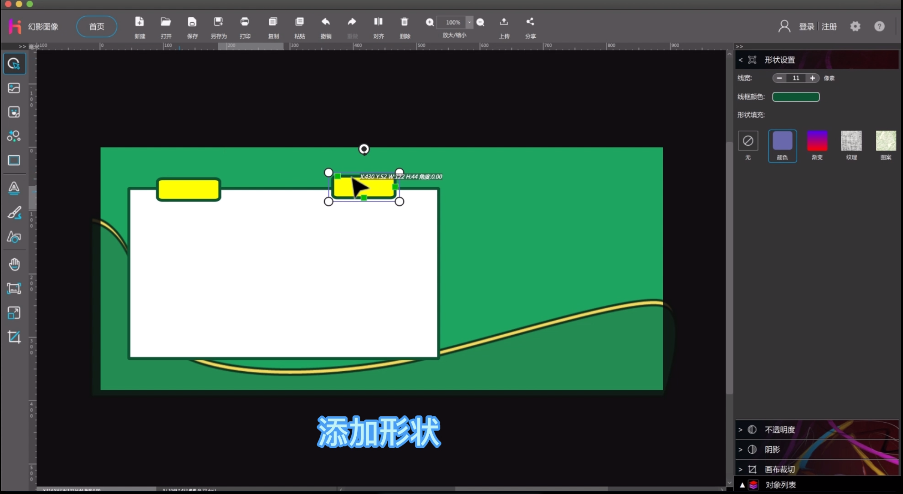Click the 撤销 (Undo) arrow icon

tap(326, 22)
